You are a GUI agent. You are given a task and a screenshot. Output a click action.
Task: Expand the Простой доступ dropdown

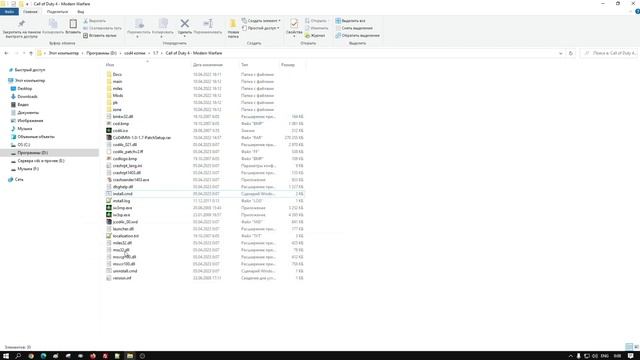(261, 28)
